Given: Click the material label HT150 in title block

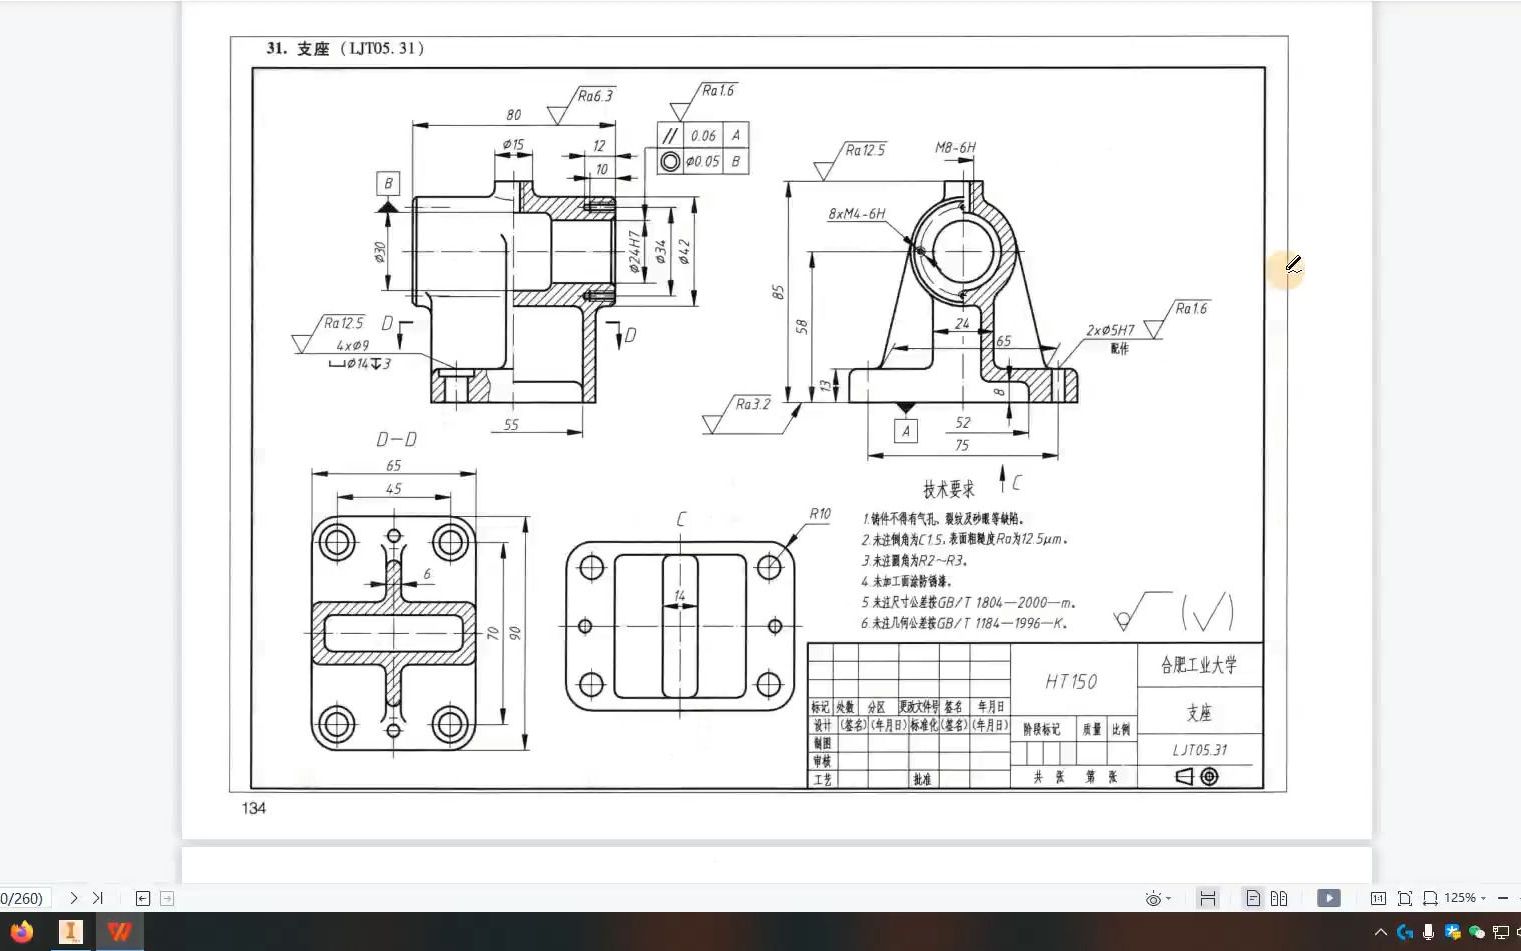Looking at the screenshot, I should point(1071,682).
